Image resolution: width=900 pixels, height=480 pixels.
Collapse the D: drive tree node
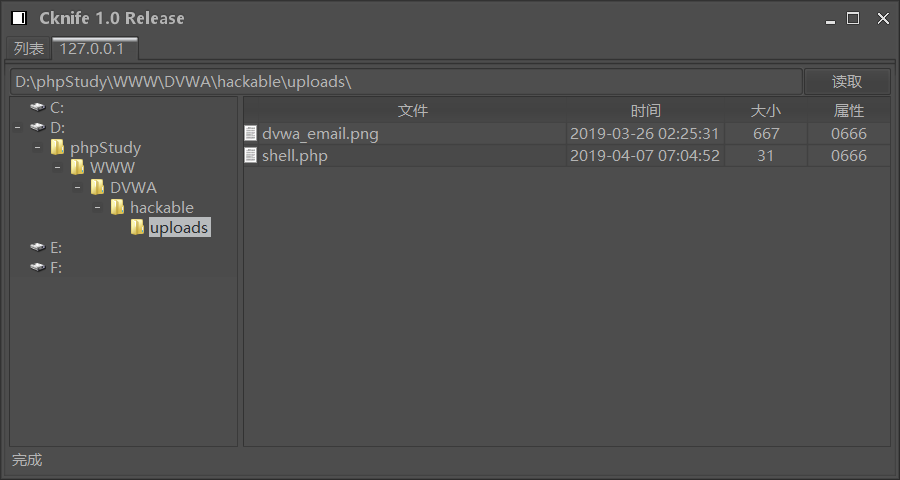tap(18, 127)
